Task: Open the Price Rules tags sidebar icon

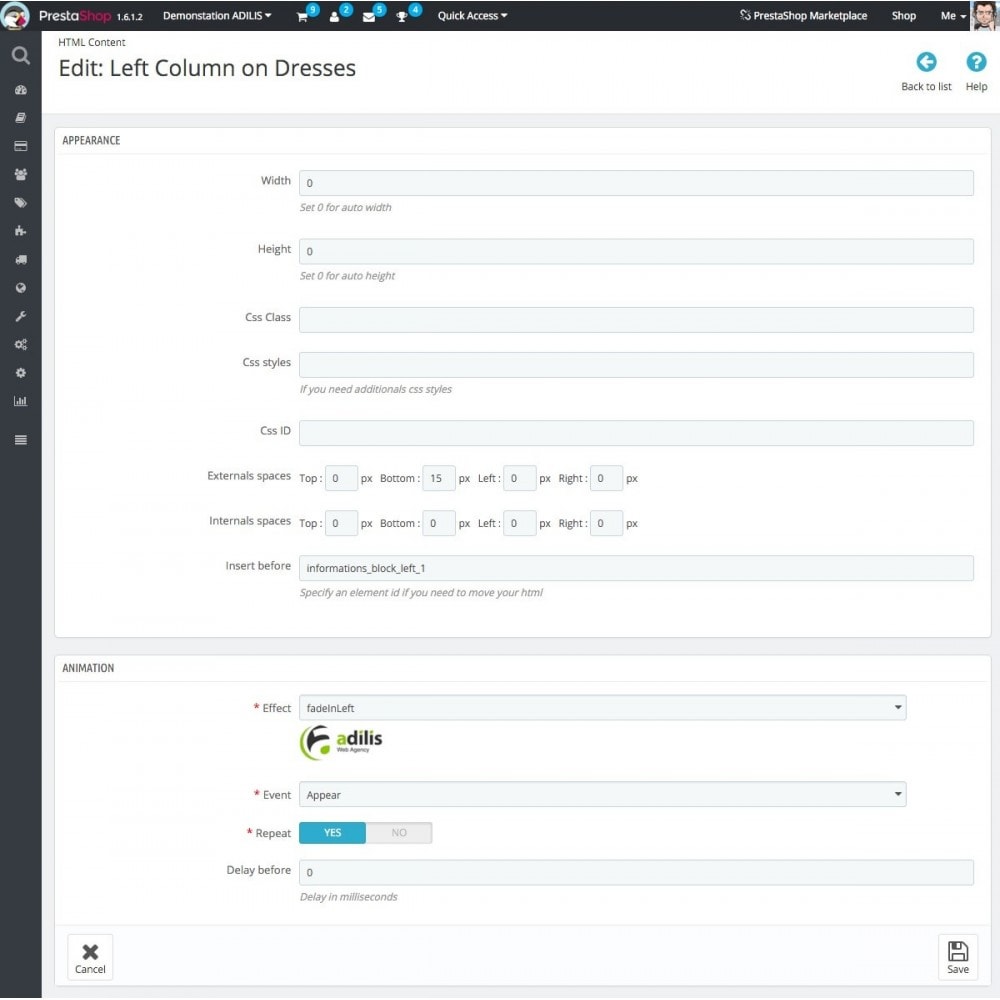Action: (20, 203)
